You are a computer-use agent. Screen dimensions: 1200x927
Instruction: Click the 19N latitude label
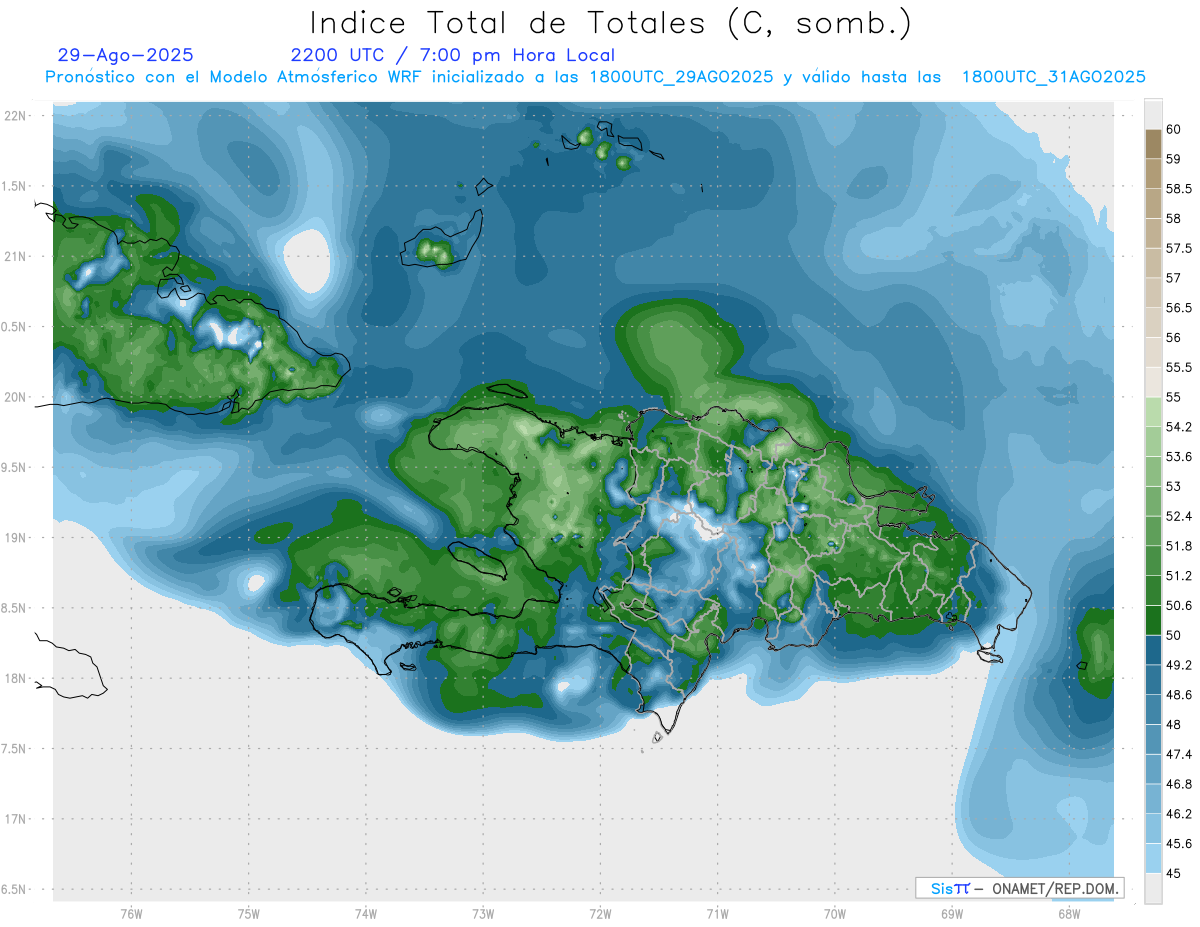[14, 537]
